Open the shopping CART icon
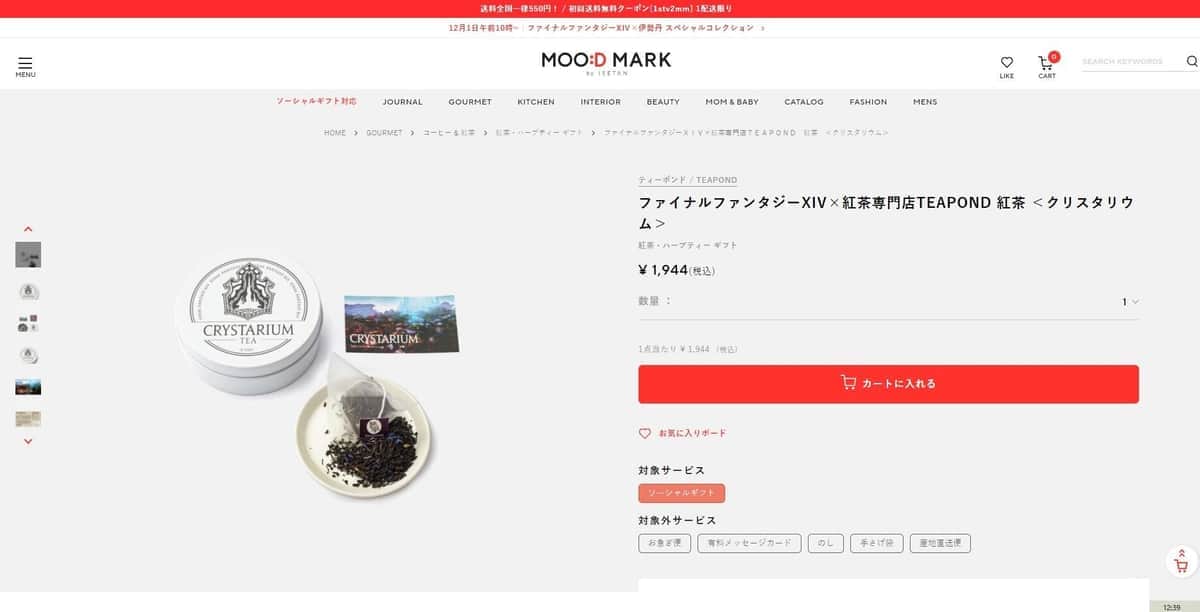This screenshot has width=1200, height=612. click(1047, 66)
